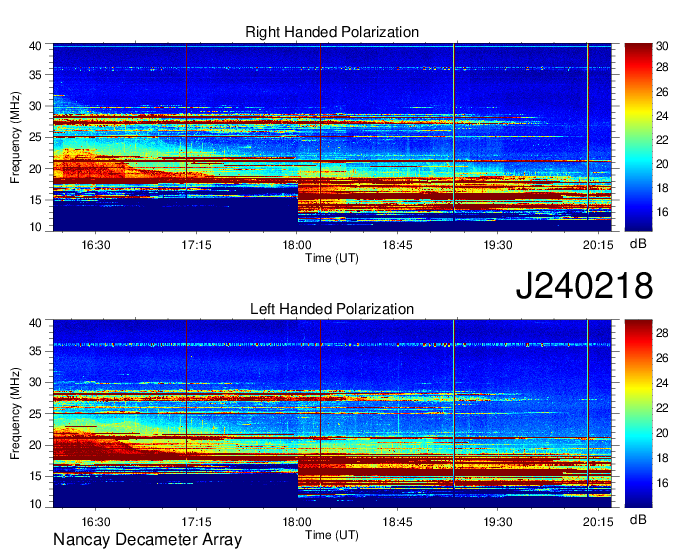Click the dB unit under right-handed colorbar
The height and width of the screenshot is (552, 680).
638,244
